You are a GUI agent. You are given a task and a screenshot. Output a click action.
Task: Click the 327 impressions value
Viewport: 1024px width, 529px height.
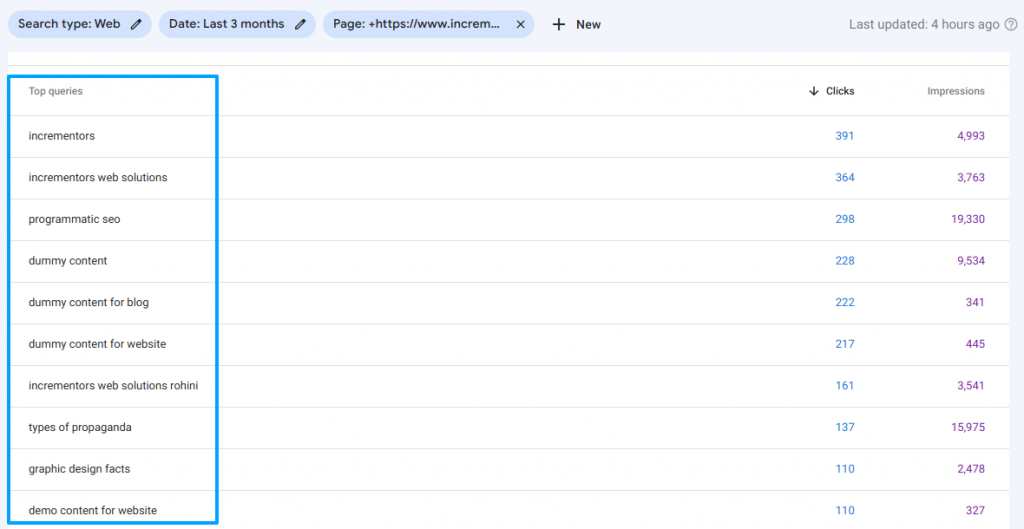tap(975, 511)
